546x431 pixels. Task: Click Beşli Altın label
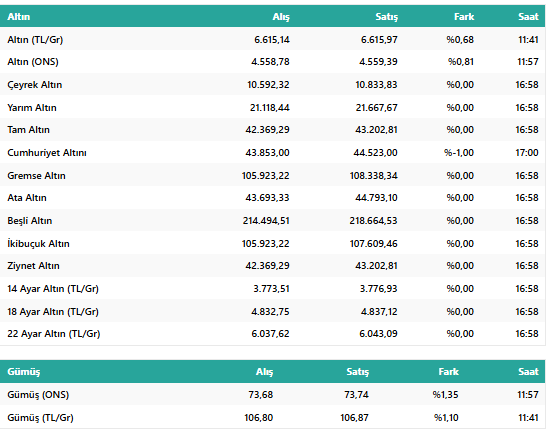point(30,221)
